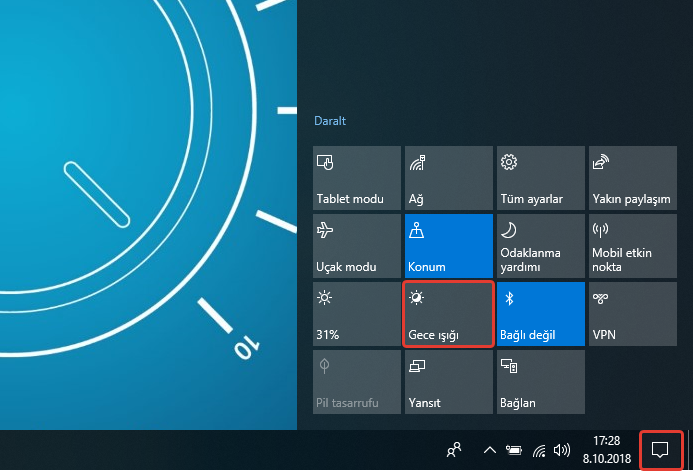Open the VPN quick action tile
Viewport: 693px width, 471px height.
(631, 314)
